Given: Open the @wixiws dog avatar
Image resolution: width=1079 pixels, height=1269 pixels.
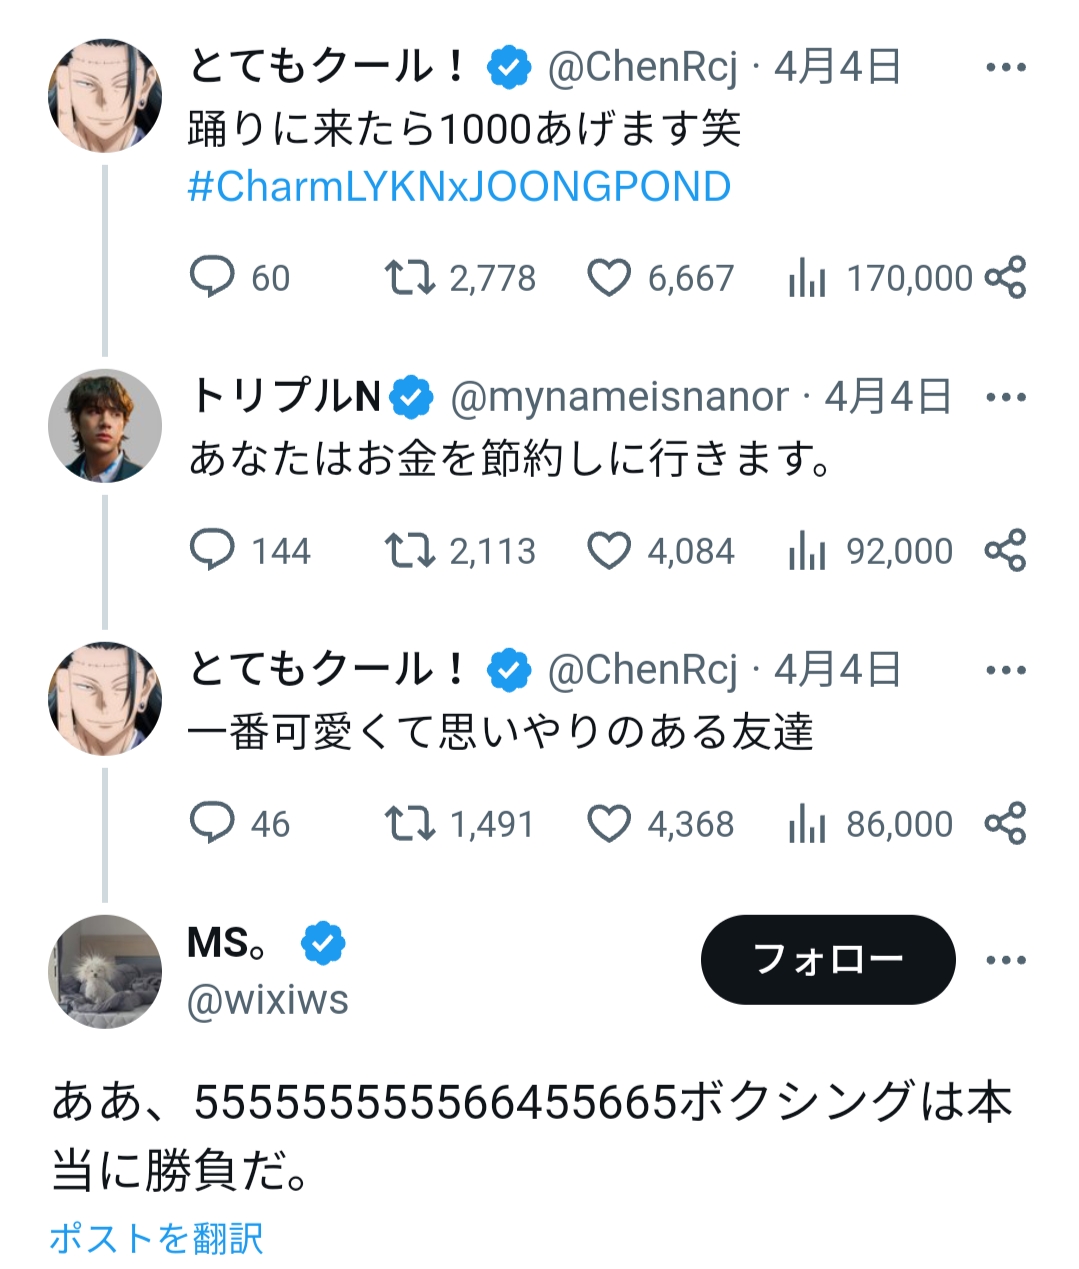Looking at the screenshot, I should [x=105, y=971].
